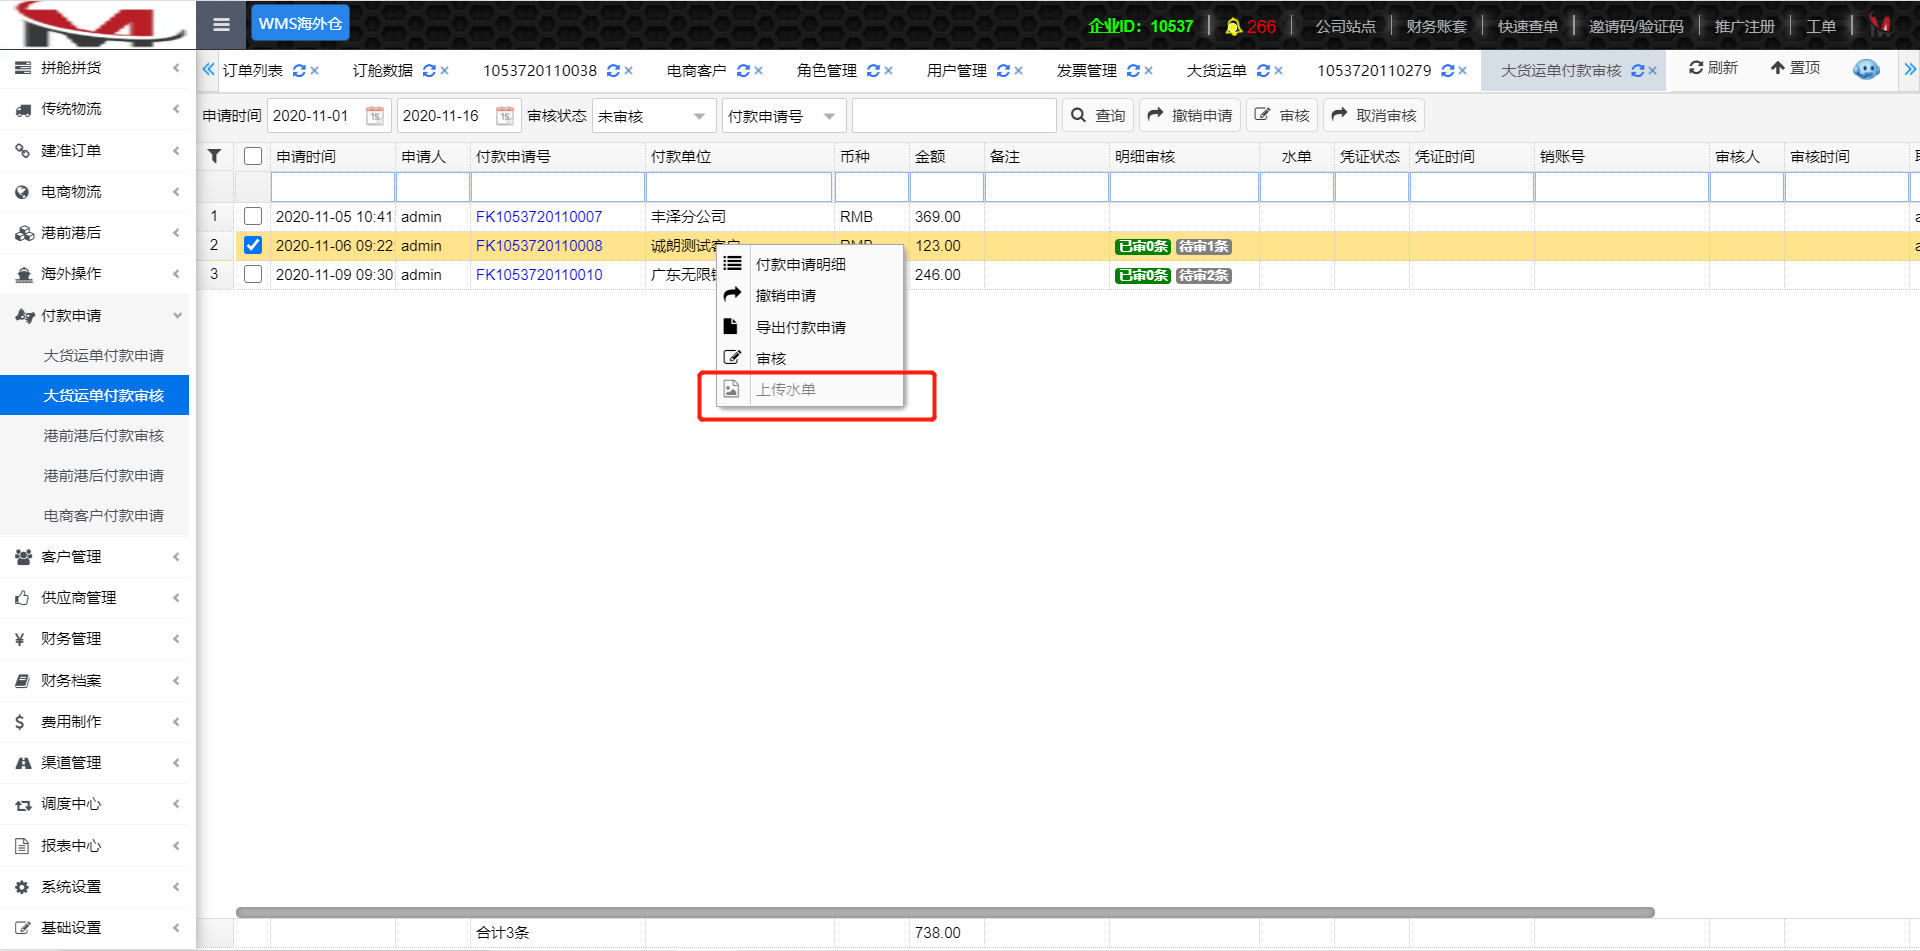Toggle the select-all checkbox in header
1920x951 pixels.
click(253, 156)
